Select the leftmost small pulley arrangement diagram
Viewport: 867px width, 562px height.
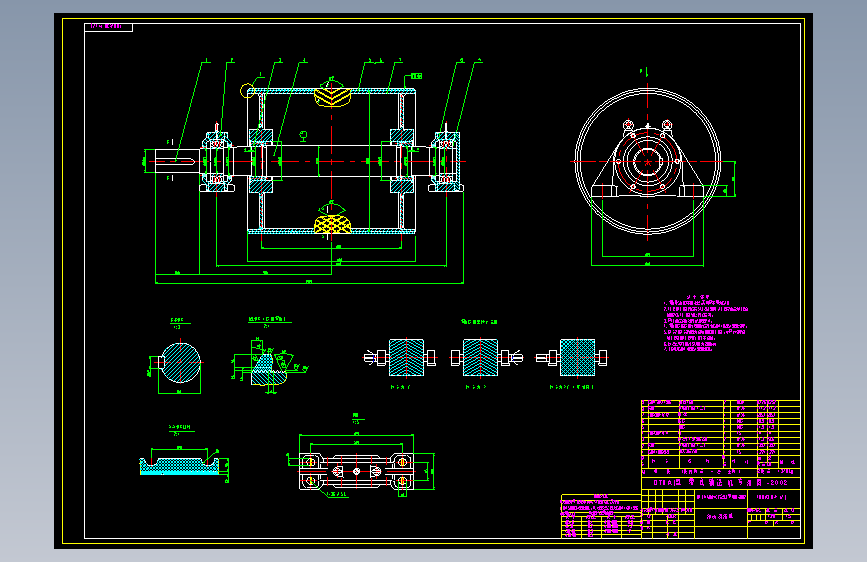[x=400, y=358]
